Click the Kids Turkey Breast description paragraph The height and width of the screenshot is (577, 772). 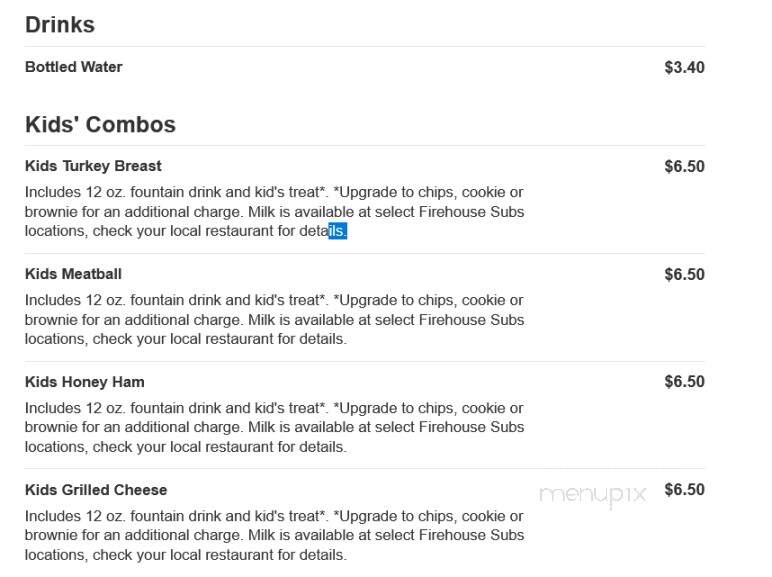coord(274,212)
